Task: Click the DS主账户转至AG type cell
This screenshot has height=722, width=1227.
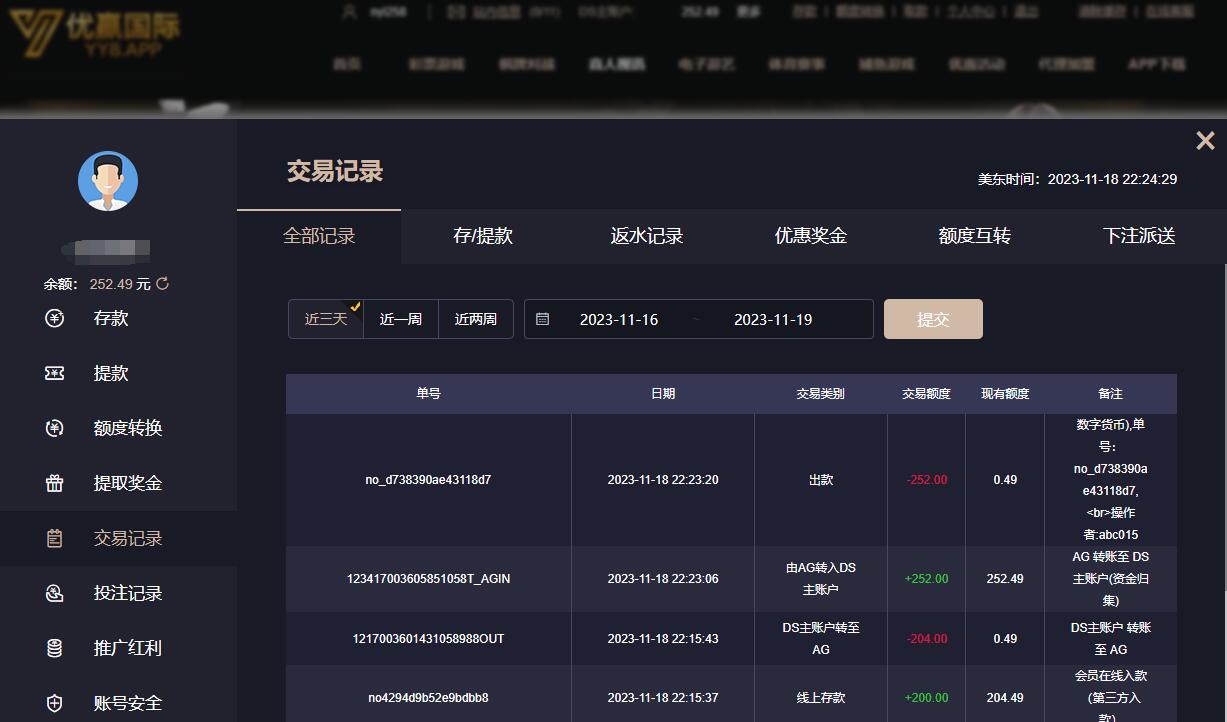Action: (x=821, y=639)
